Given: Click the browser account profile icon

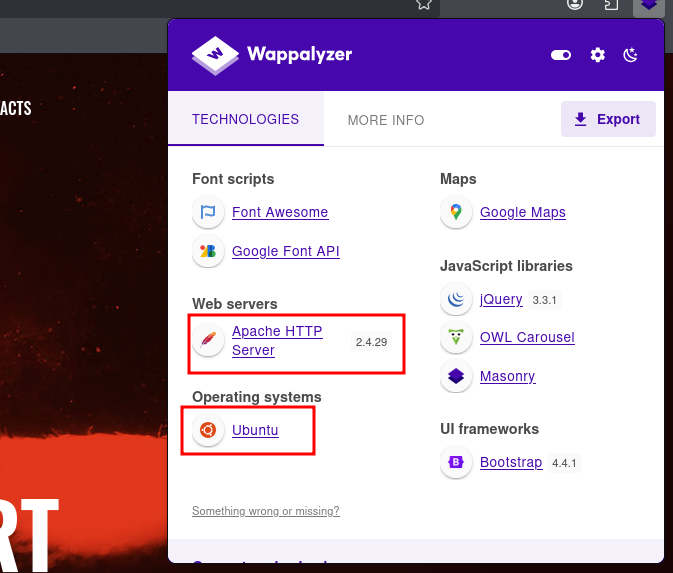Looking at the screenshot, I should (575, 4).
